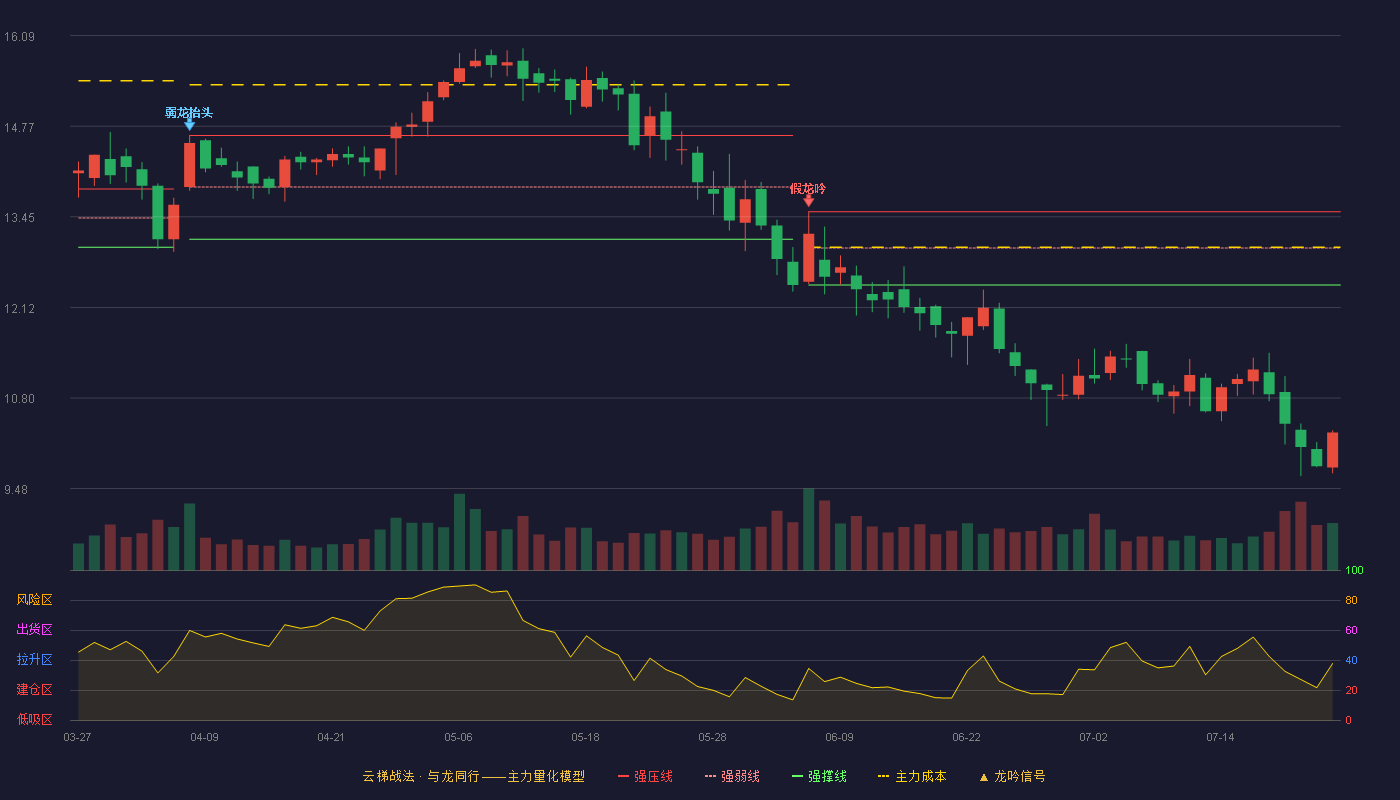Click the orange 80 indicator scale value
1400x800 pixels.
pos(1351,600)
